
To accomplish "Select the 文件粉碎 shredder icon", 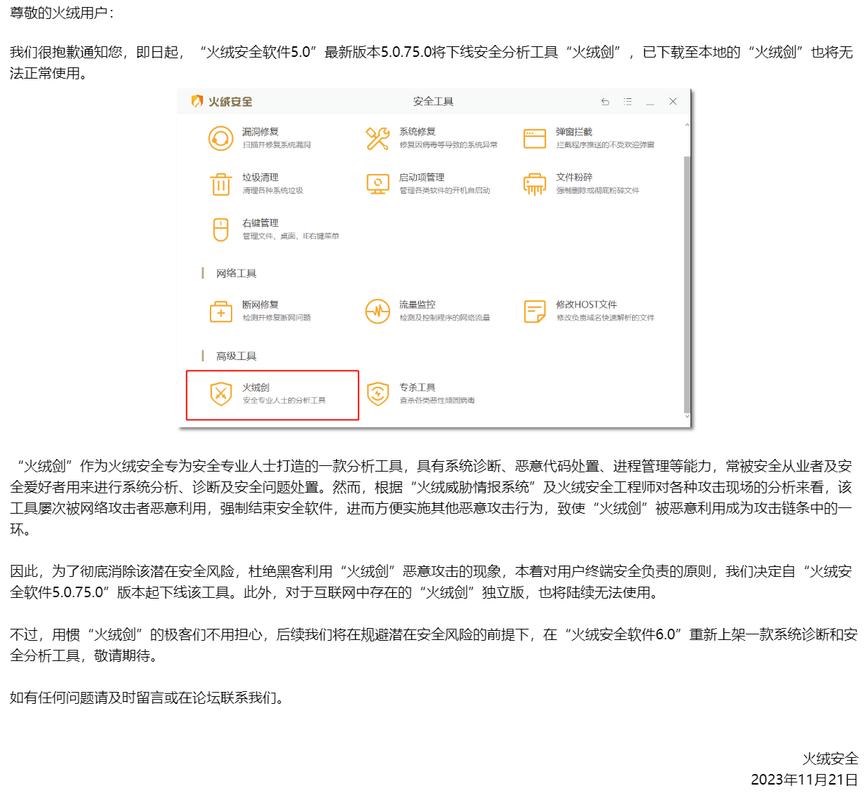I will click(x=534, y=184).
